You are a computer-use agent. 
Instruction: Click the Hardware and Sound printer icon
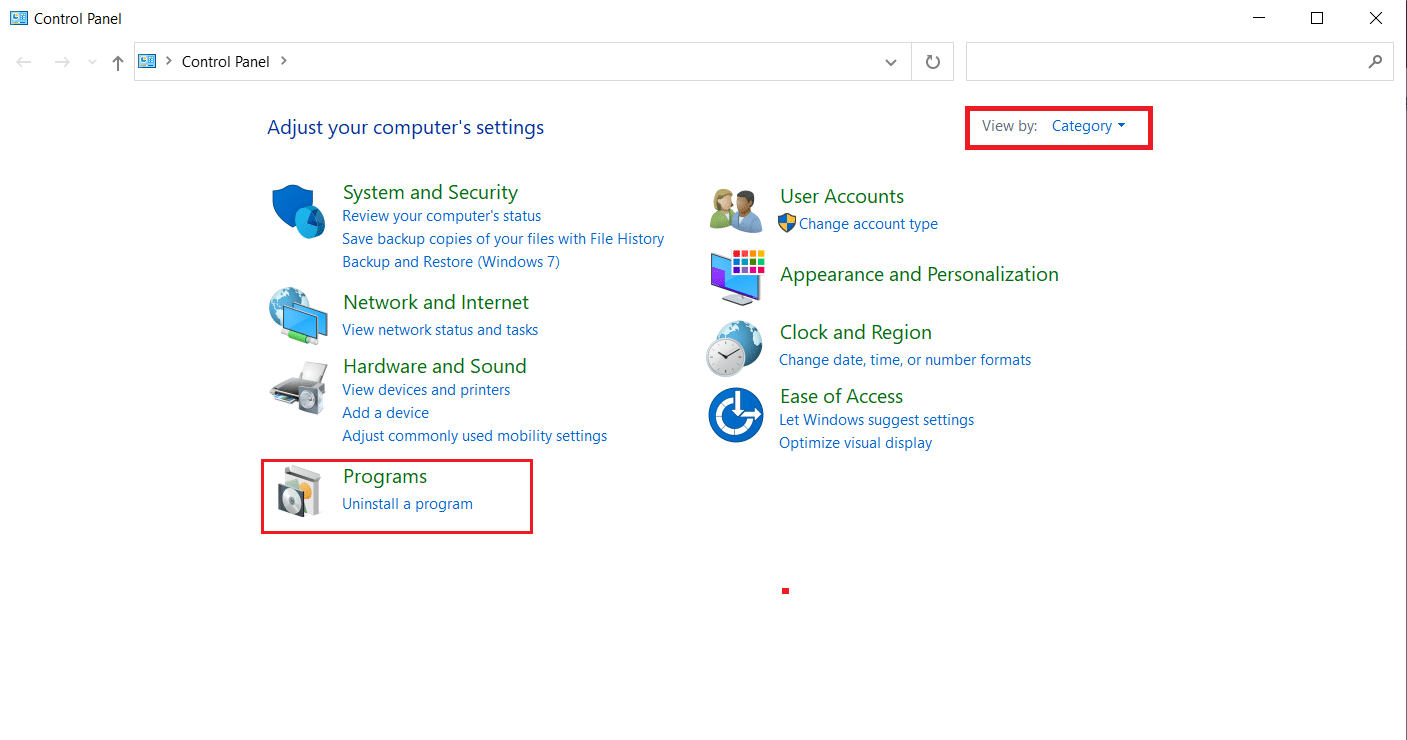pyautogui.click(x=298, y=387)
